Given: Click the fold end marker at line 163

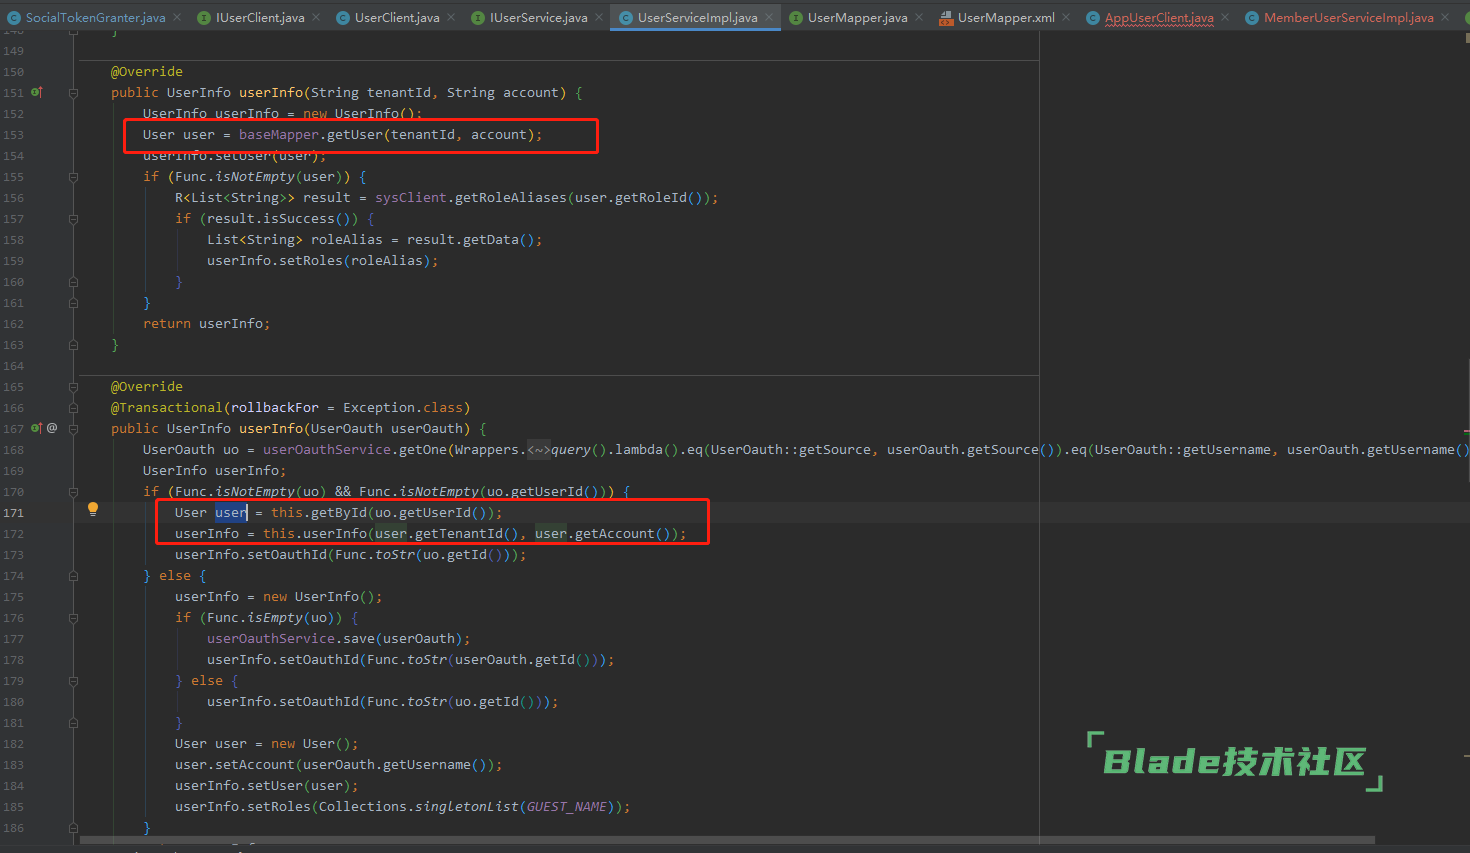Looking at the screenshot, I should (x=73, y=345).
